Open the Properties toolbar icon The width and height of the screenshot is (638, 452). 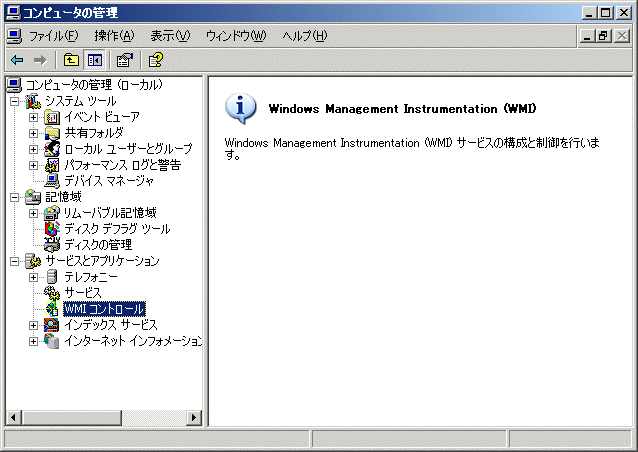125,60
